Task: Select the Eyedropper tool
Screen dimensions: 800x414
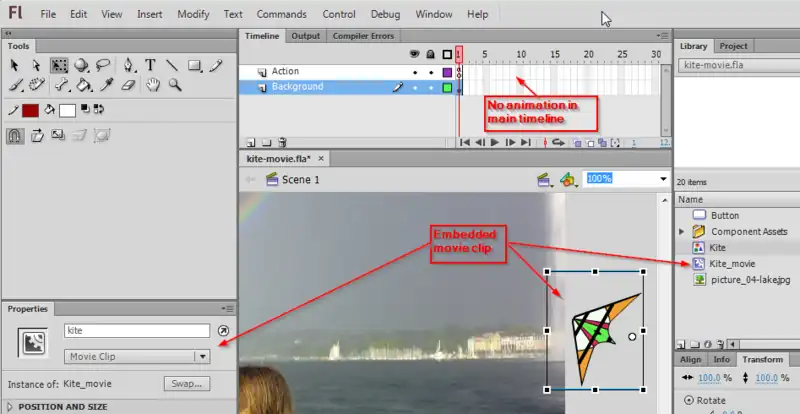Action: [106, 86]
